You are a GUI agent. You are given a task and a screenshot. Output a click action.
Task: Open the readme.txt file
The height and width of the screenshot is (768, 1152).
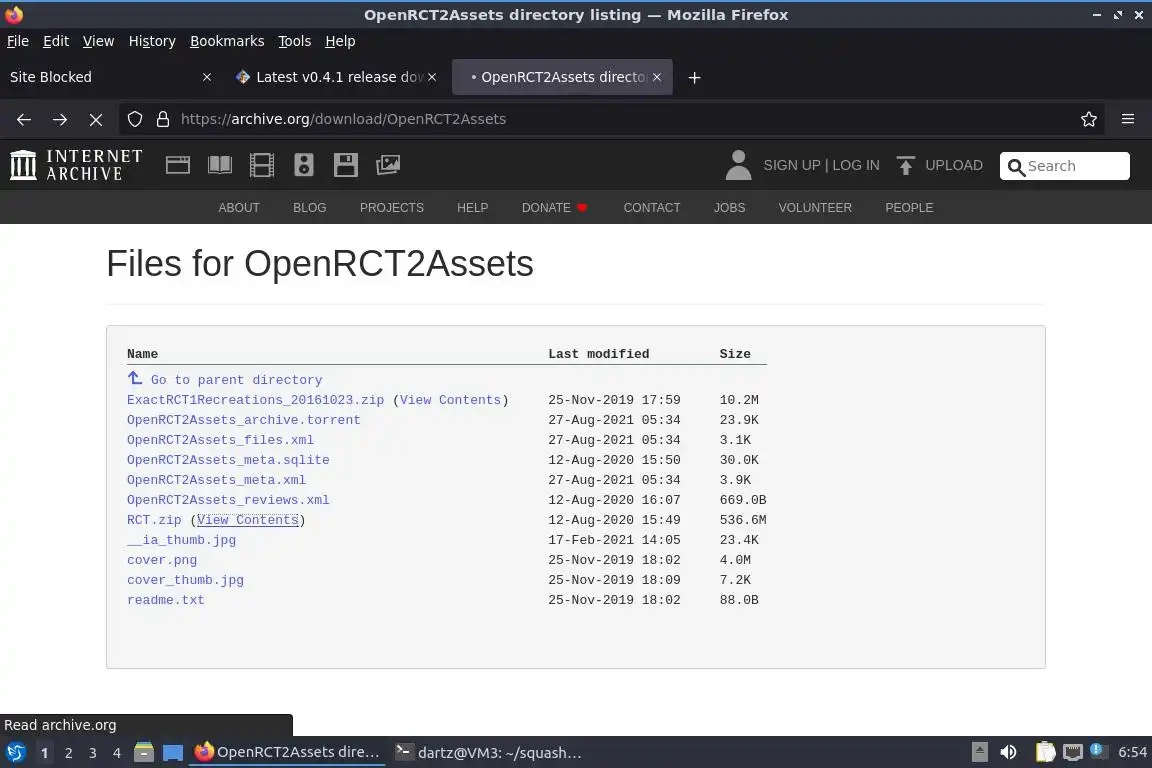[x=165, y=600]
